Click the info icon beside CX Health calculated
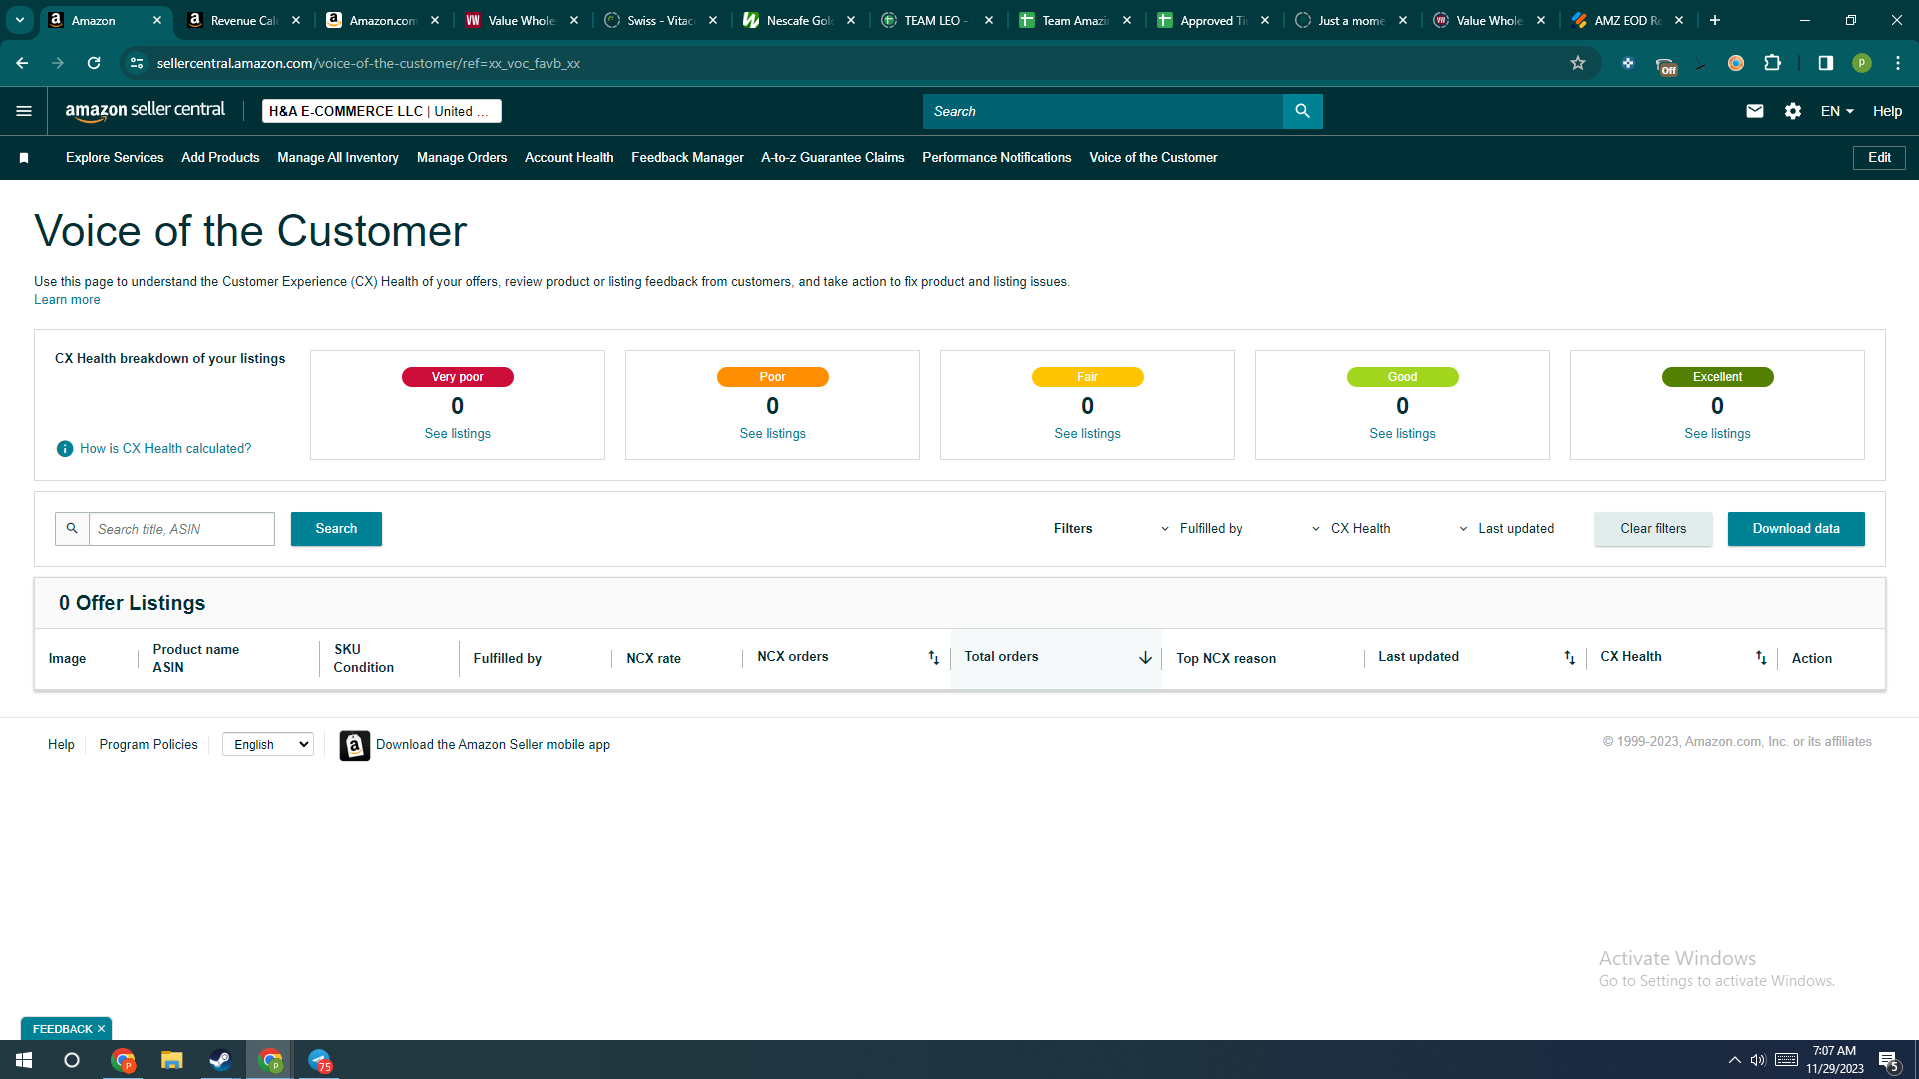 pos(65,449)
